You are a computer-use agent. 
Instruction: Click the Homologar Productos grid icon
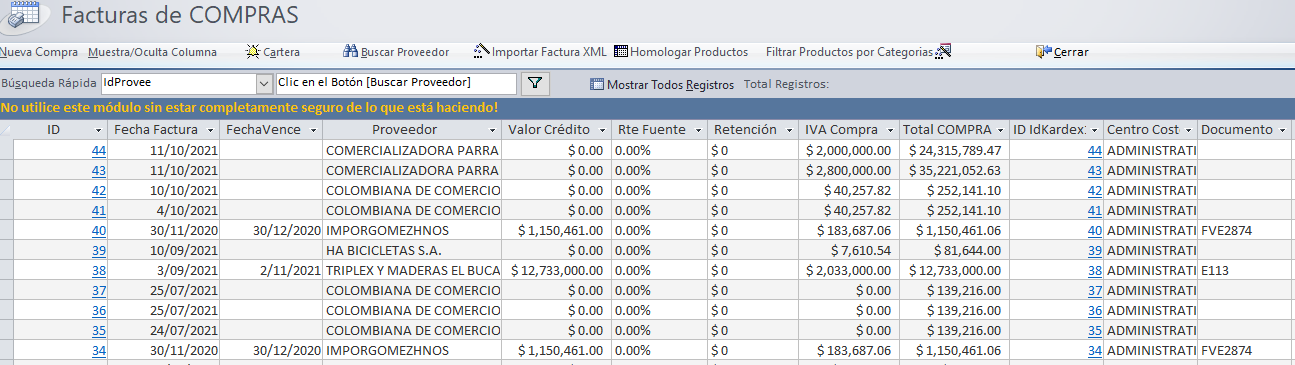point(621,52)
